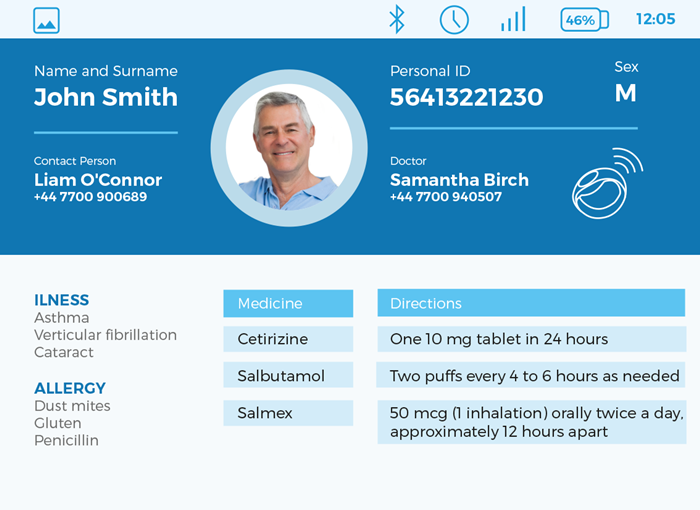Click doctor name Samantha Birch
The image size is (700, 510).
coord(459,180)
